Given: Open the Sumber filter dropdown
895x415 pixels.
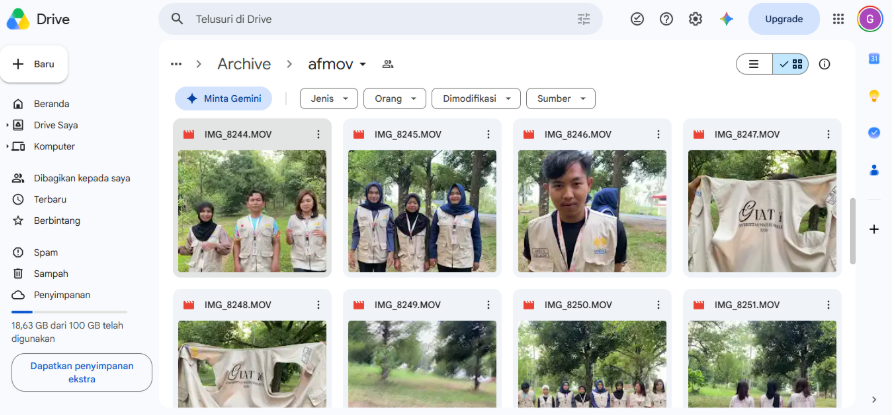Looking at the screenshot, I should [x=561, y=99].
